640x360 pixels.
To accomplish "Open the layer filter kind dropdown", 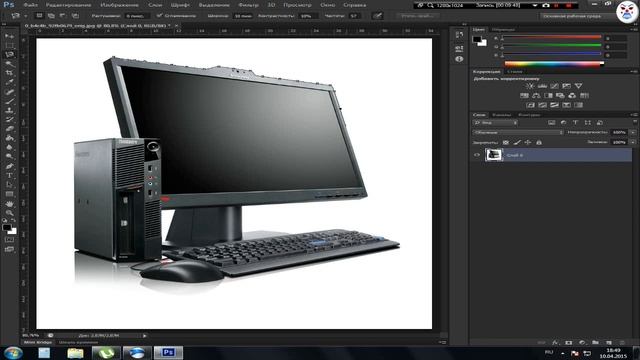I will click(496, 122).
